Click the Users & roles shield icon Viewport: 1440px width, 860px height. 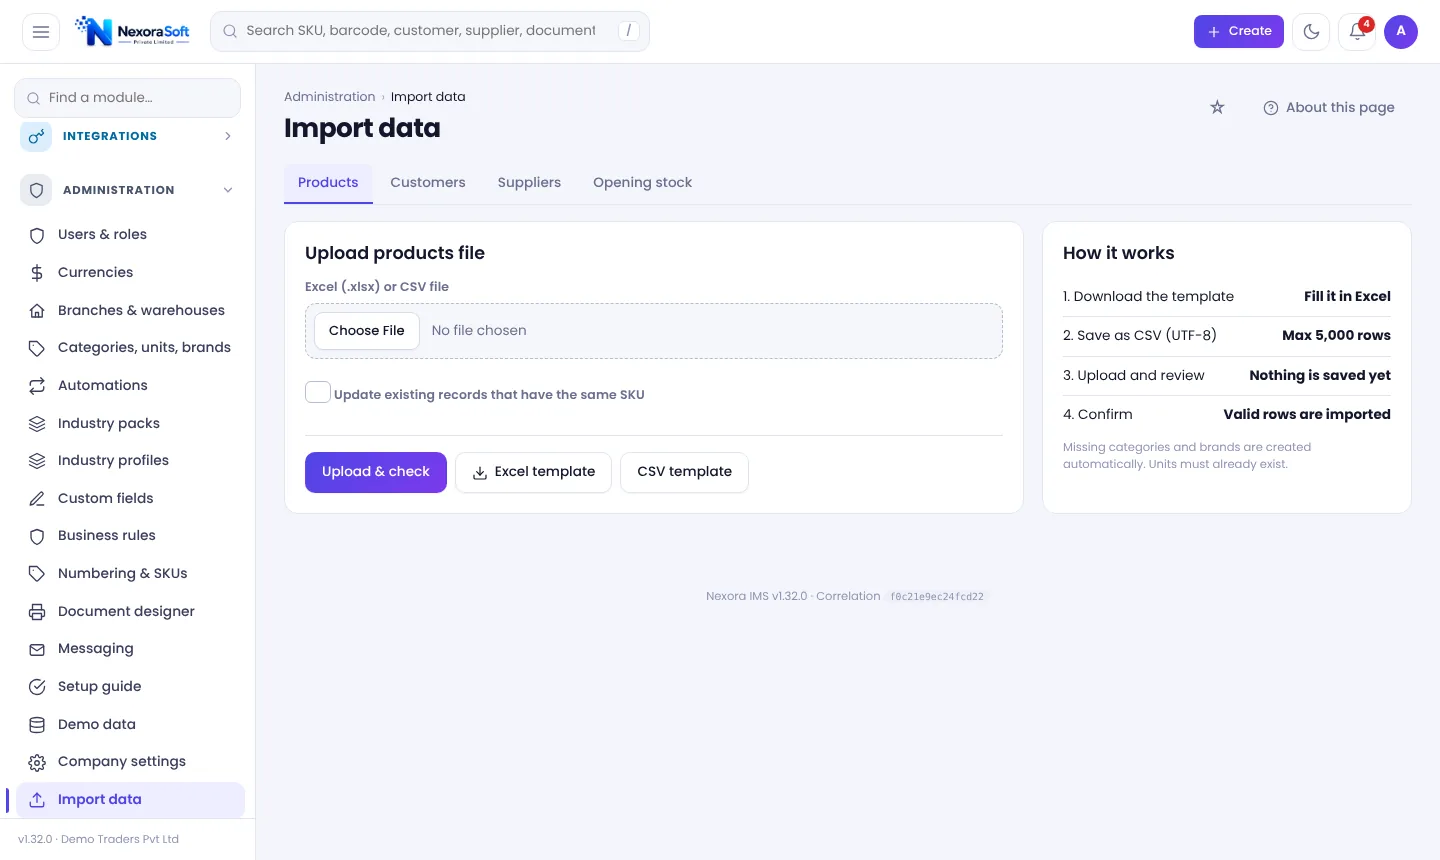click(37, 235)
